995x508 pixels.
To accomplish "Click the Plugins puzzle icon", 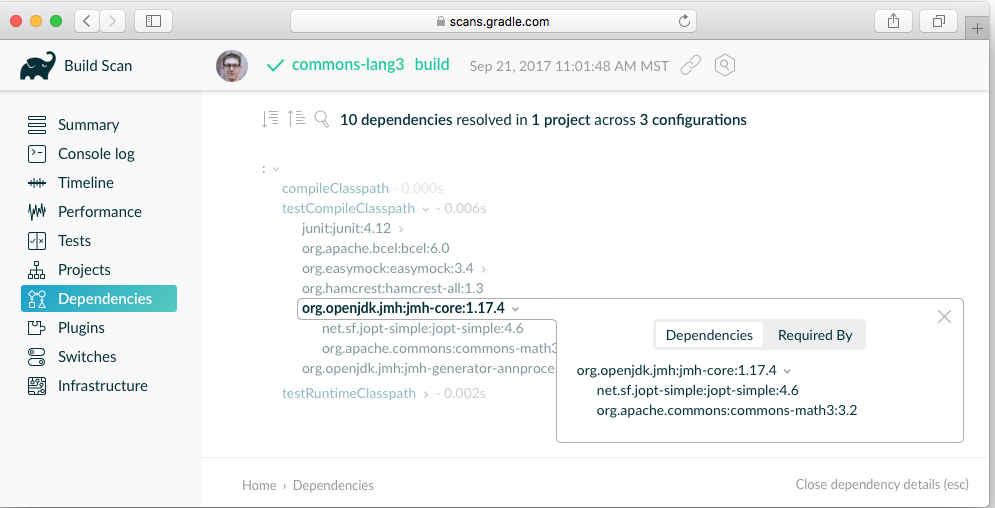I will [37, 328].
